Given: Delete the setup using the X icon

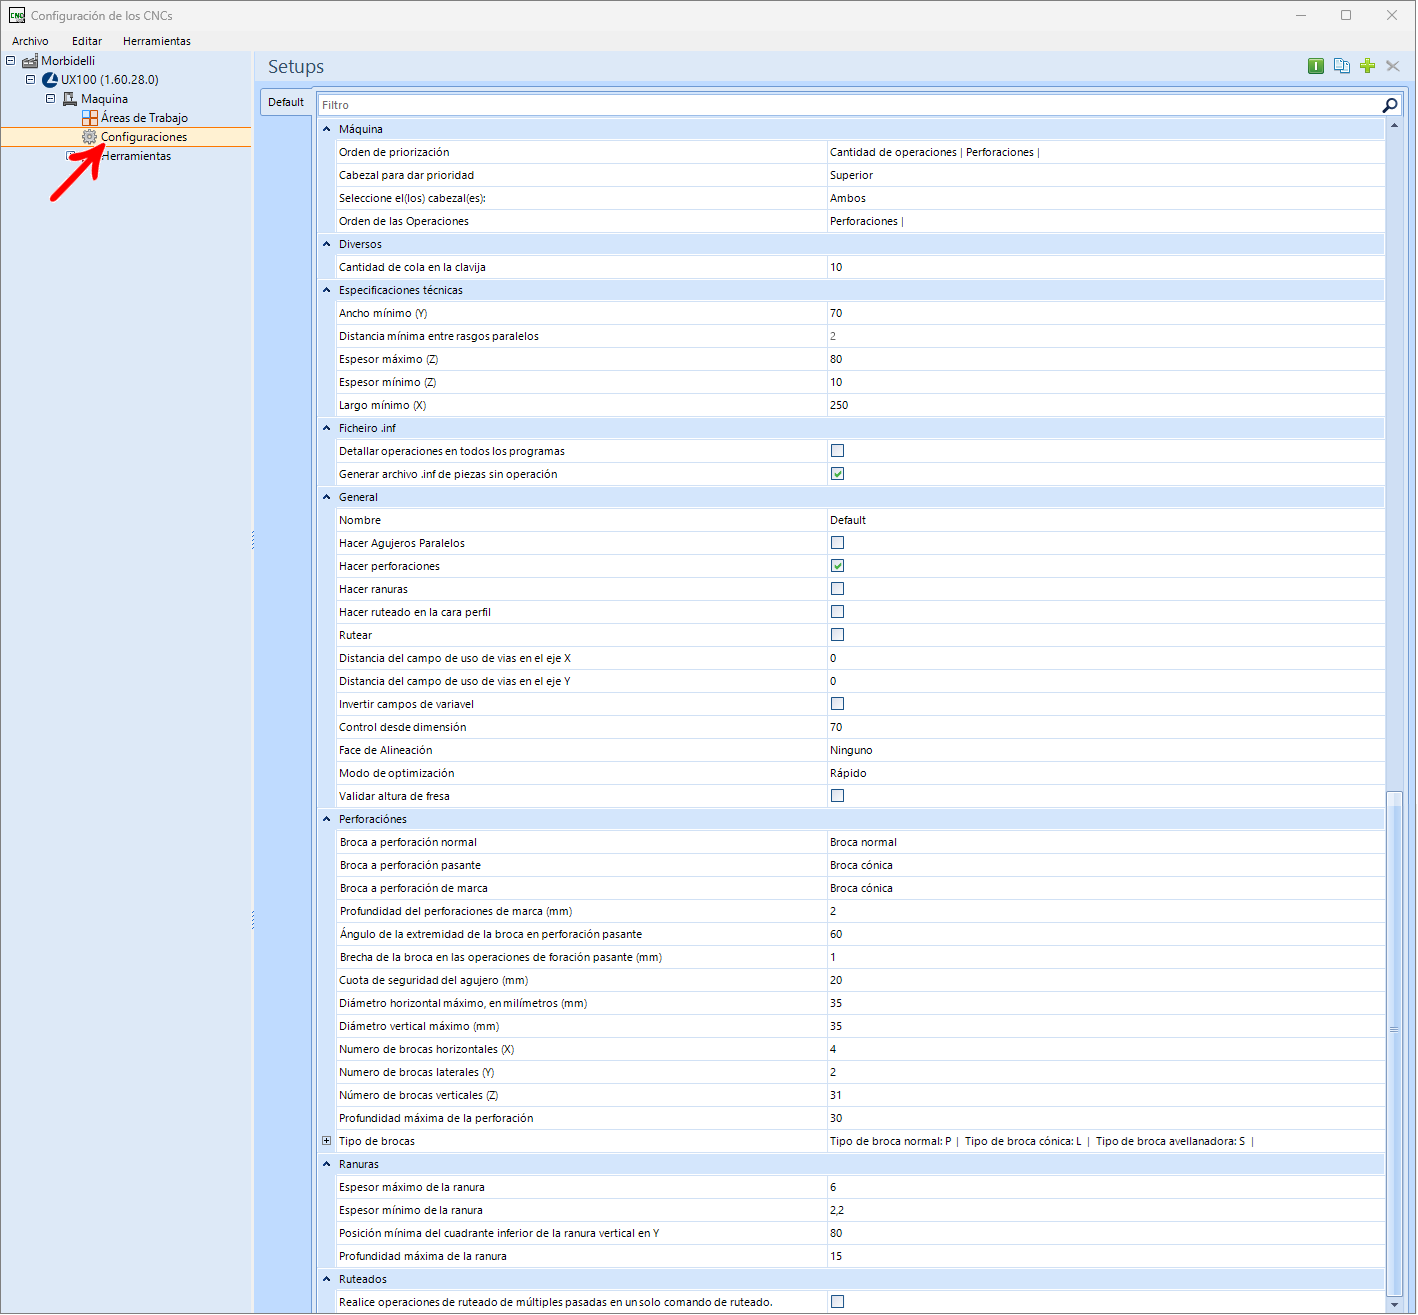Looking at the screenshot, I should pos(1393,66).
